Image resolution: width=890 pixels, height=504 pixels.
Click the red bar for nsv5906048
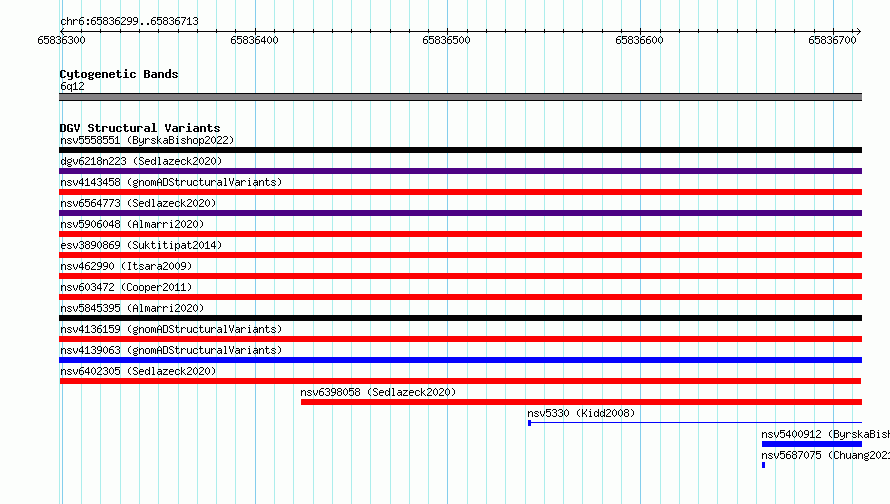pos(460,234)
